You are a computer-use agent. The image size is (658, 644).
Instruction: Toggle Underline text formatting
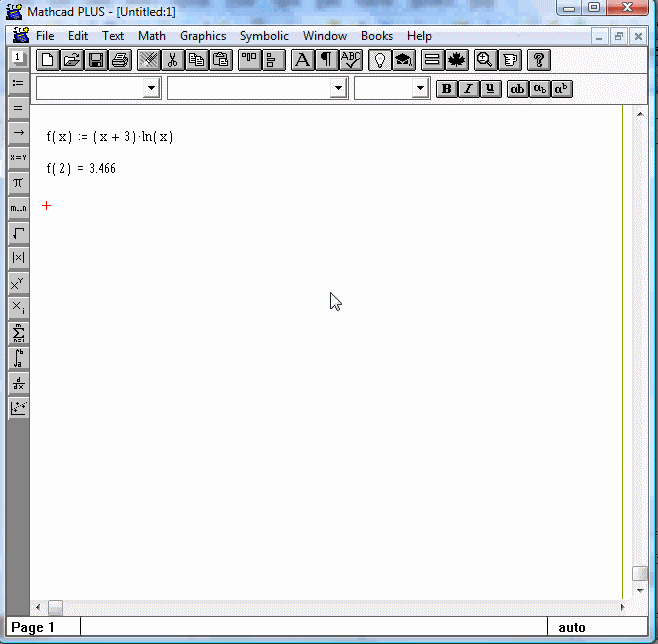pos(490,89)
